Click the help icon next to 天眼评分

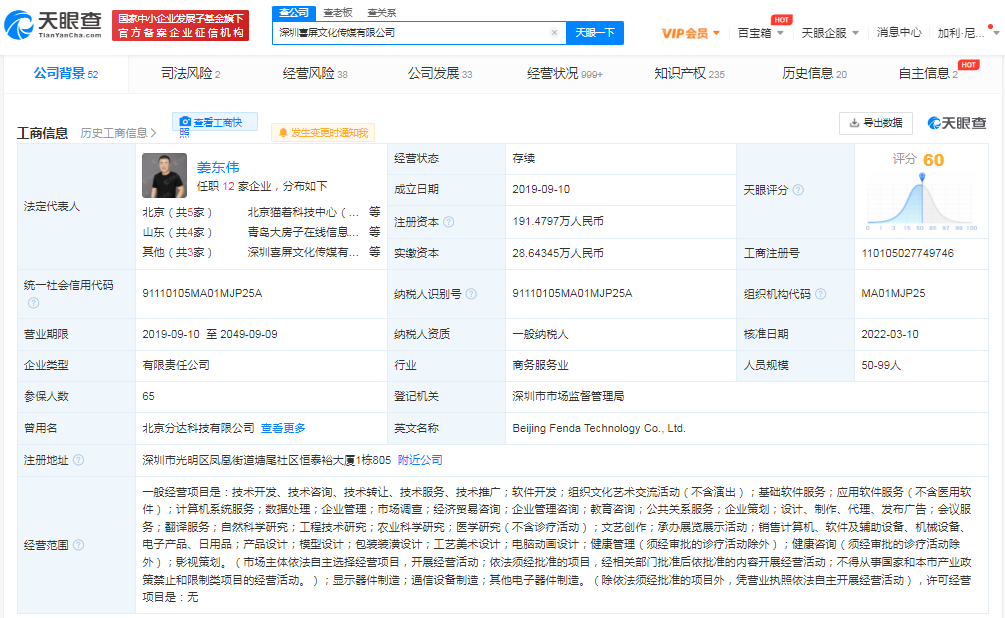click(798, 190)
